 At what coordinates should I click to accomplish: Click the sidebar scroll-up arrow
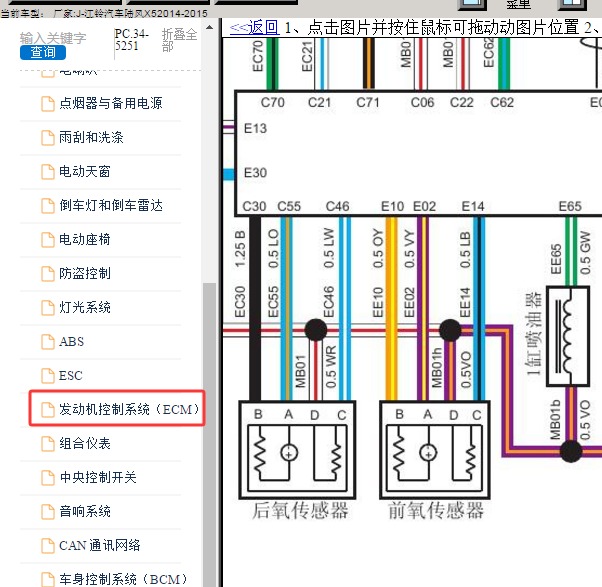click(209, 27)
